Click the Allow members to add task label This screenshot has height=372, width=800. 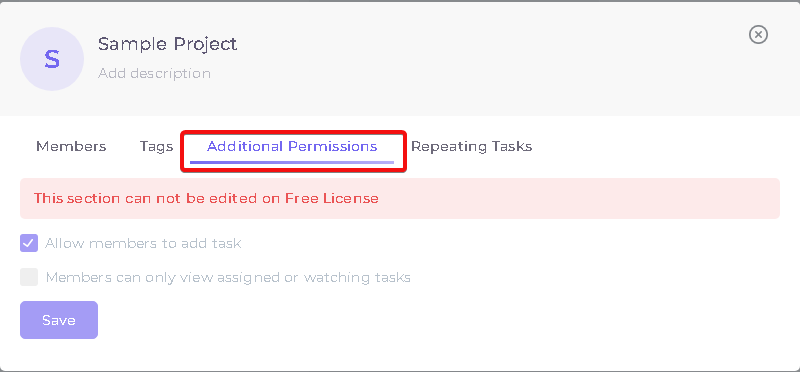[x=143, y=243]
